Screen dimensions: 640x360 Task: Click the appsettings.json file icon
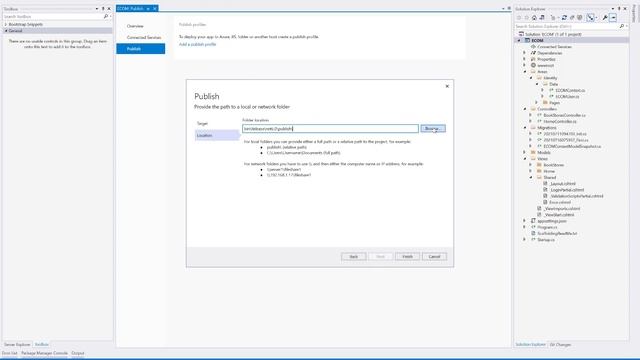(x=533, y=221)
